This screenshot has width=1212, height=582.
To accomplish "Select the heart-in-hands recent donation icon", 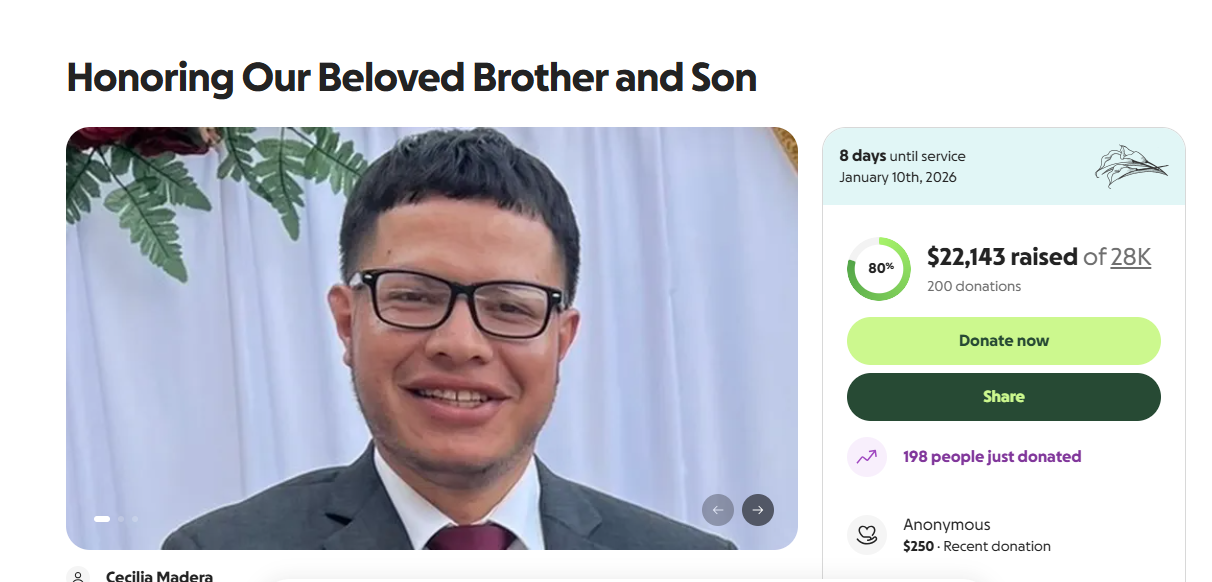I will point(866,535).
